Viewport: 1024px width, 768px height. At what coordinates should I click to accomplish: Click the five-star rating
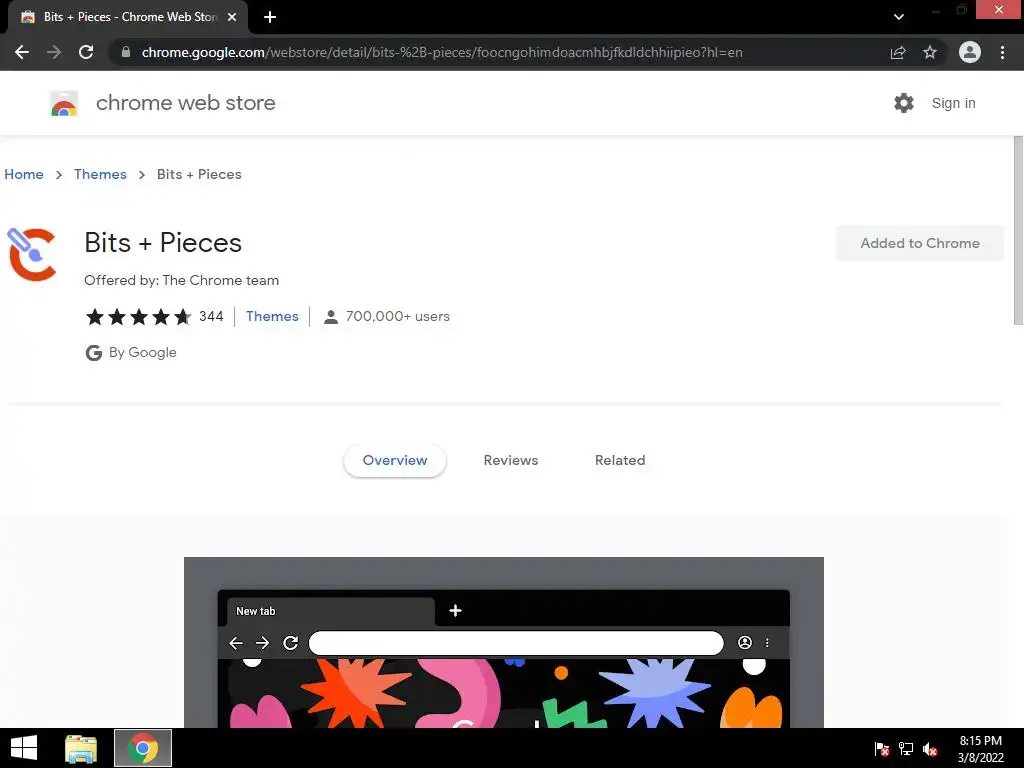pos(138,317)
